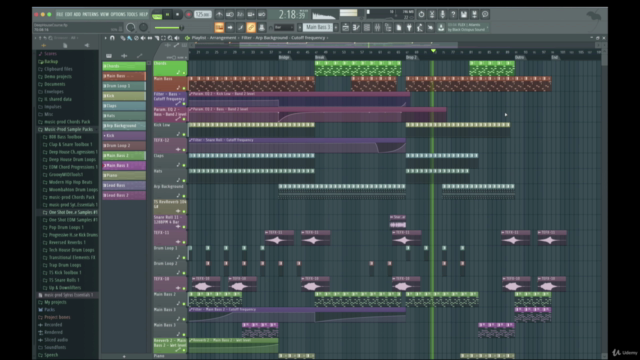The image size is (640, 360).
Task: Click the master volume slider handle
Action: click(181, 28)
